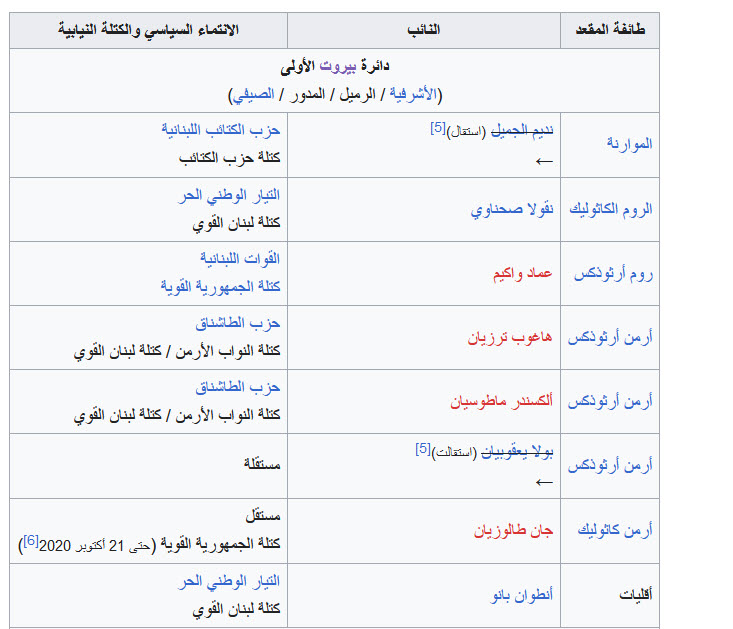Click the الأشرفية link
The height and width of the screenshot is (629, 733).
pyautogui.click(x=413, y=94)
